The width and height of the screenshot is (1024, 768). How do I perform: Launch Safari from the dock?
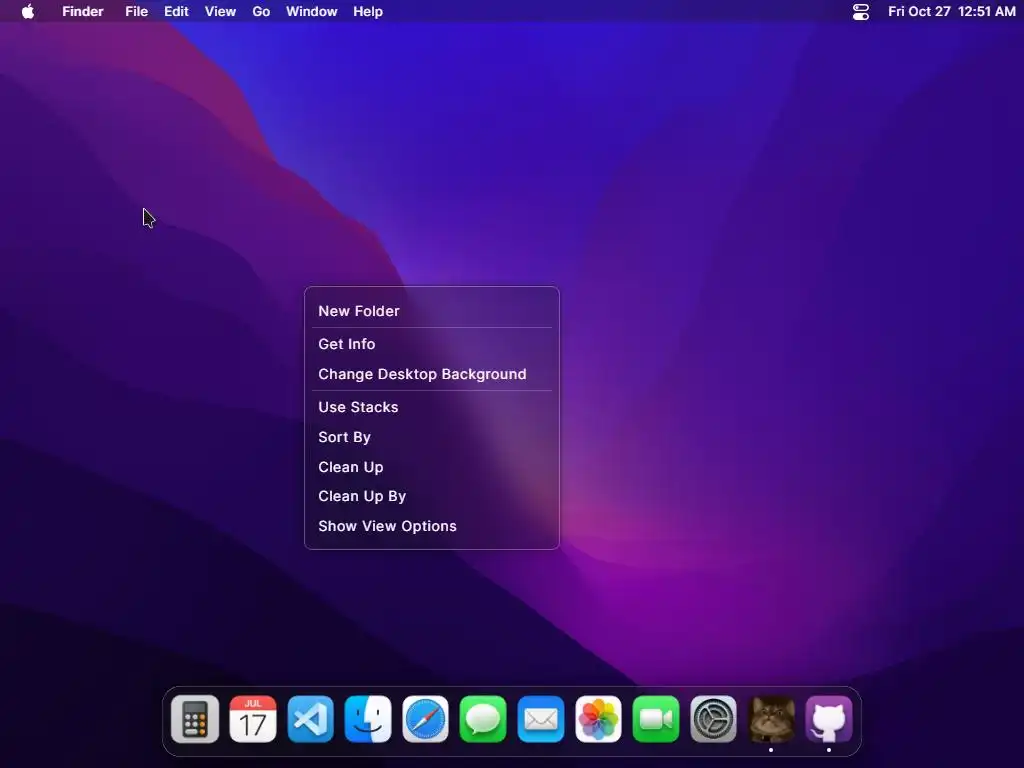coord(425,719)
